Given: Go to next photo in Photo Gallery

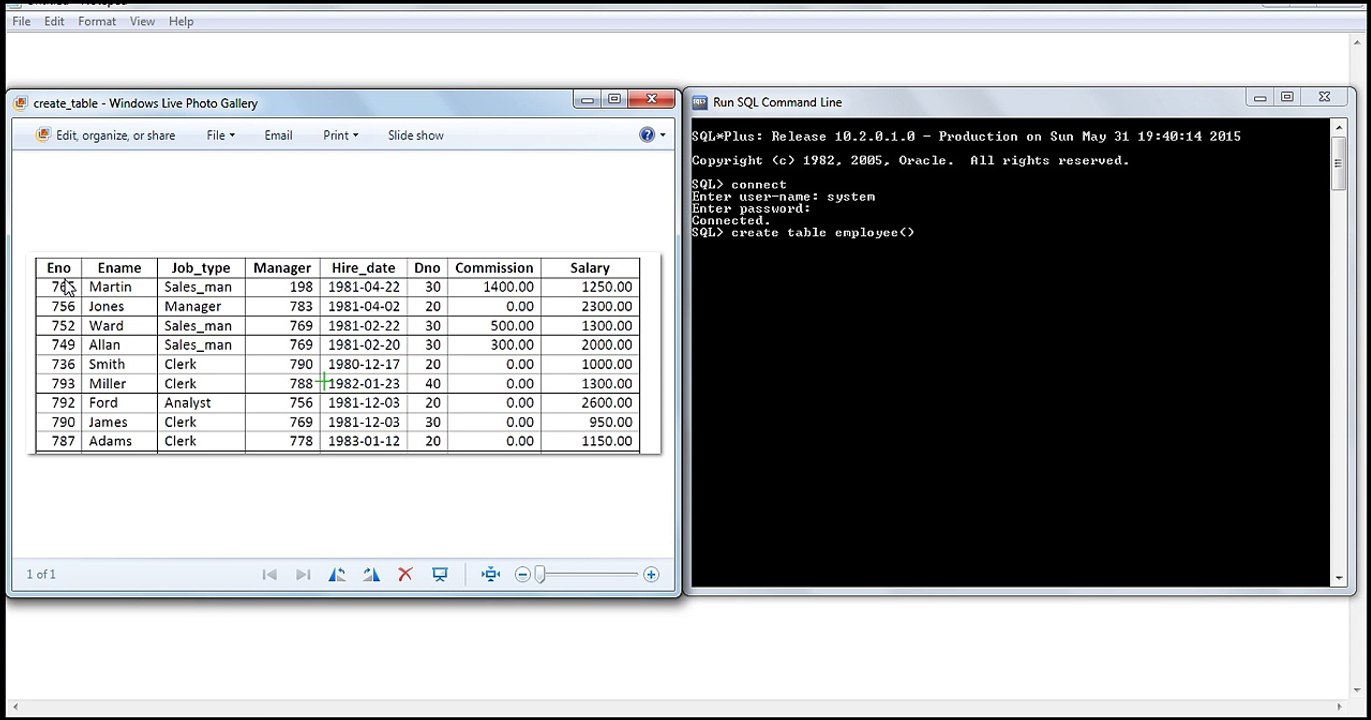Looking at the screenshot, I should (303, 574).
